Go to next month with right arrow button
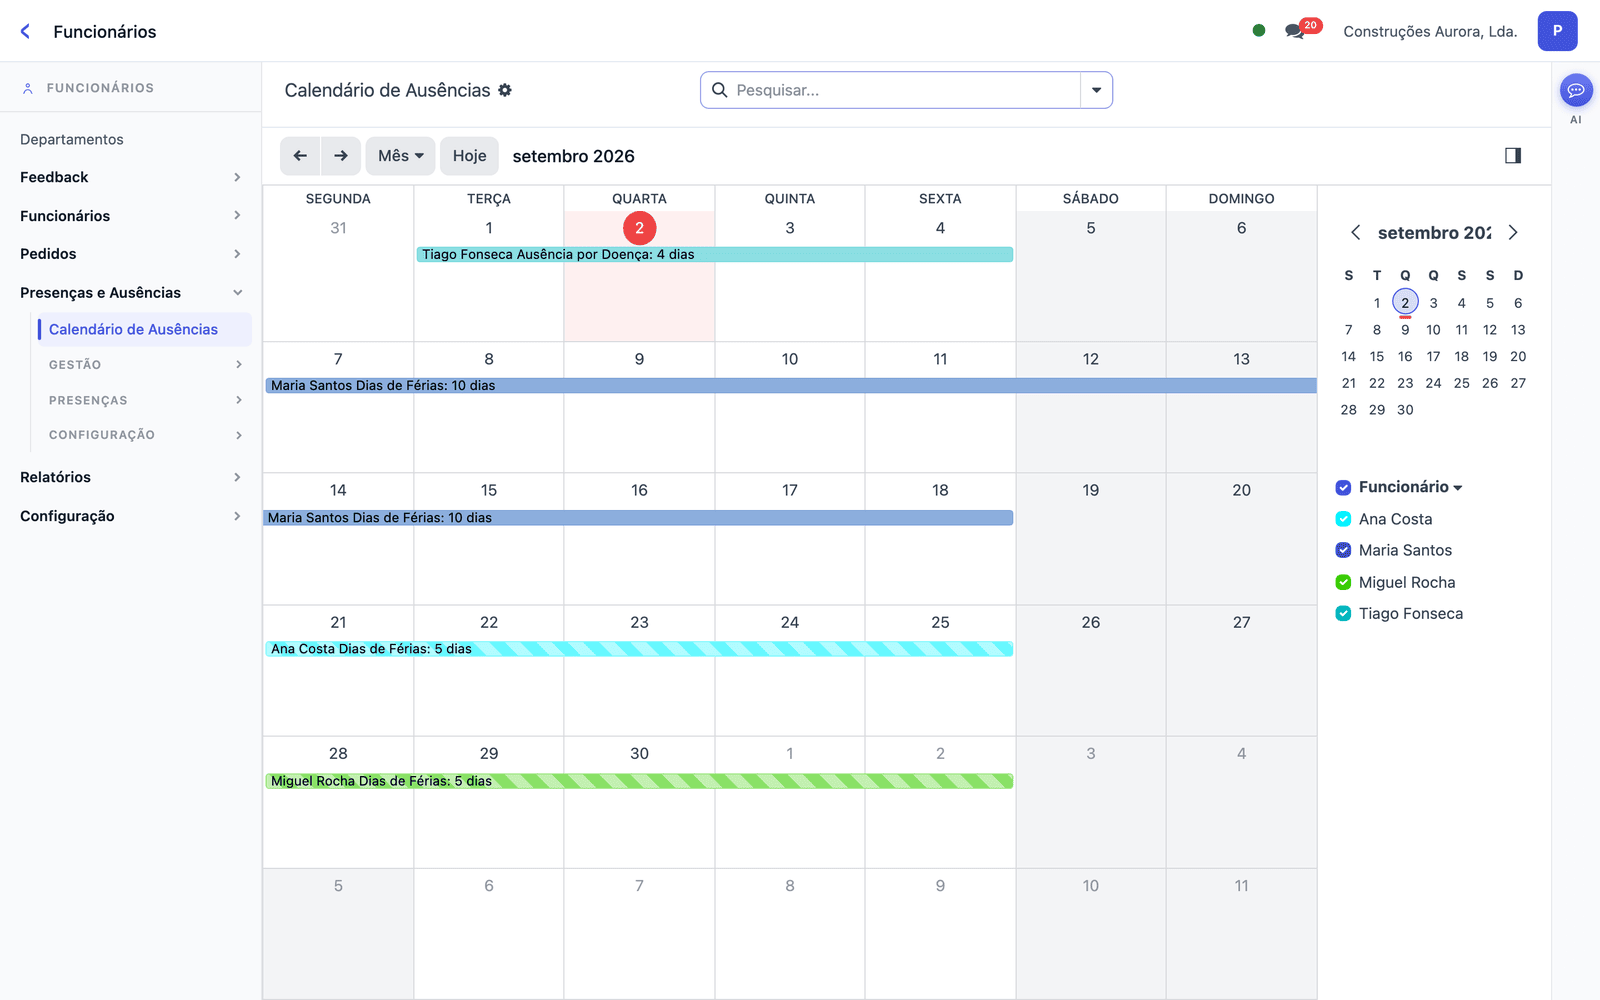This screenshot has height=1000, width=1600. pyautogui.click(x=341, y=156)
